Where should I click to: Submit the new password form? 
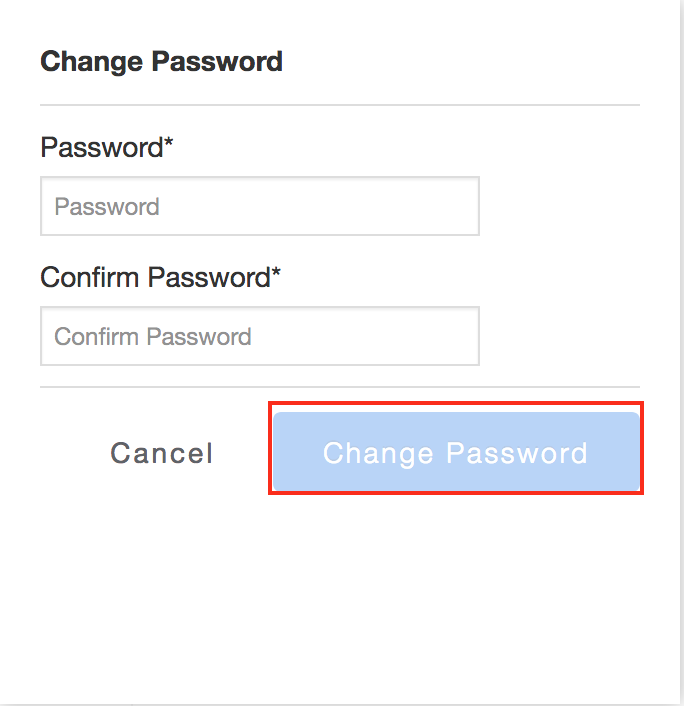(455, 452)
